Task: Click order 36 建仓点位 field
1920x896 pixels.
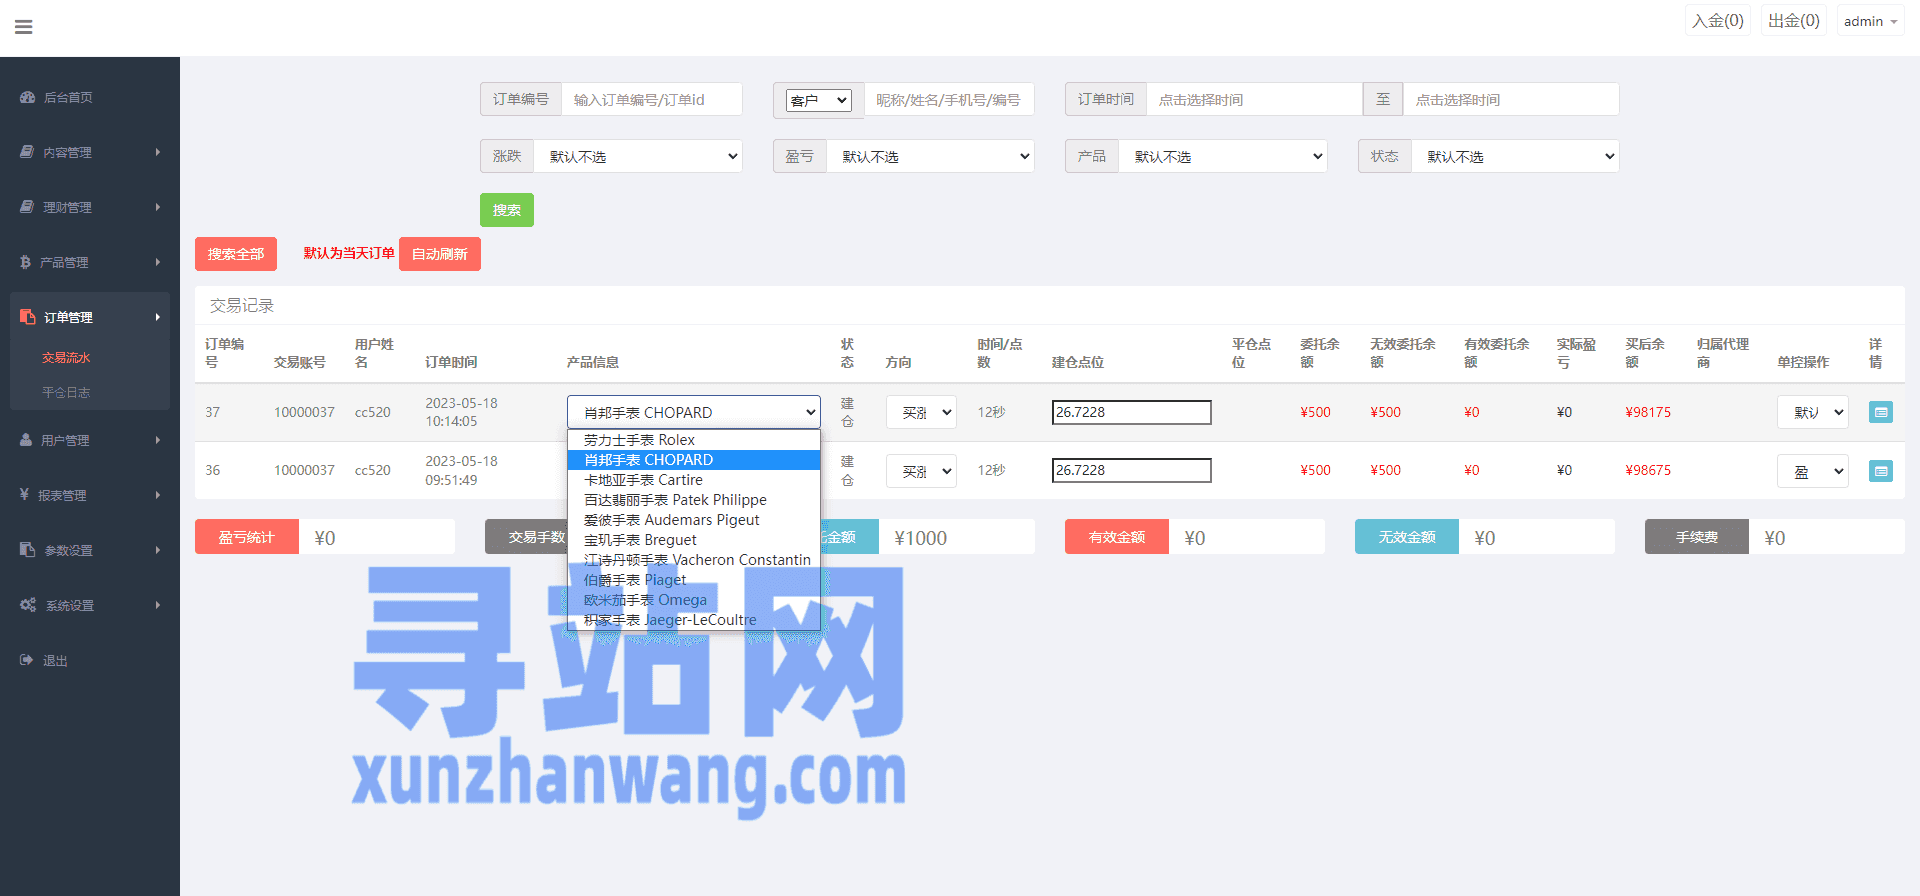Action: [x=1132, y=470]
